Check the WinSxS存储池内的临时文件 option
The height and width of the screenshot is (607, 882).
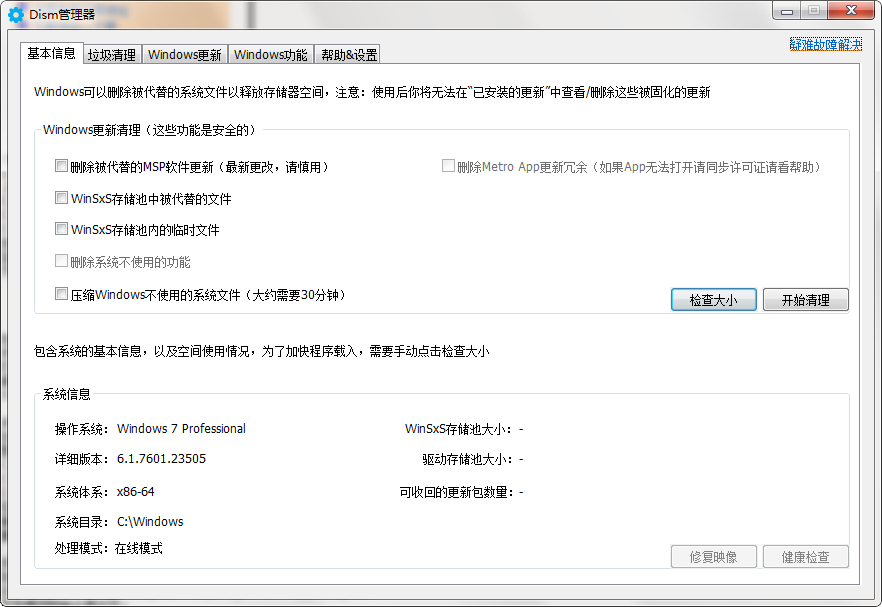[61, 229]
